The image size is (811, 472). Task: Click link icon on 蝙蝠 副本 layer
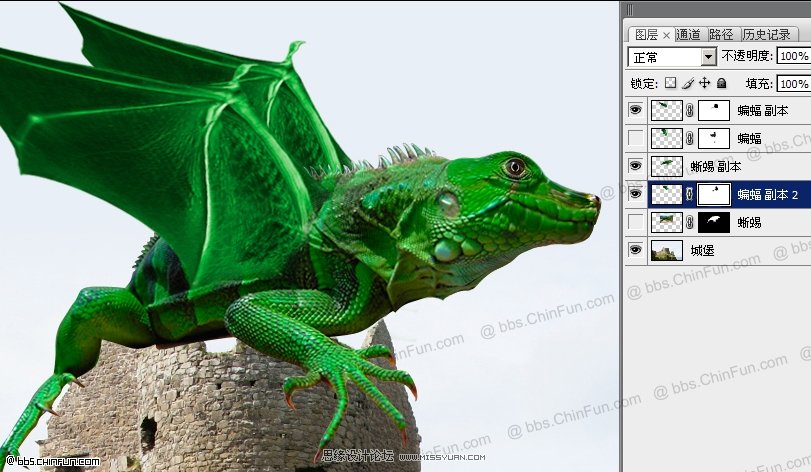click(x=690, y=110)
